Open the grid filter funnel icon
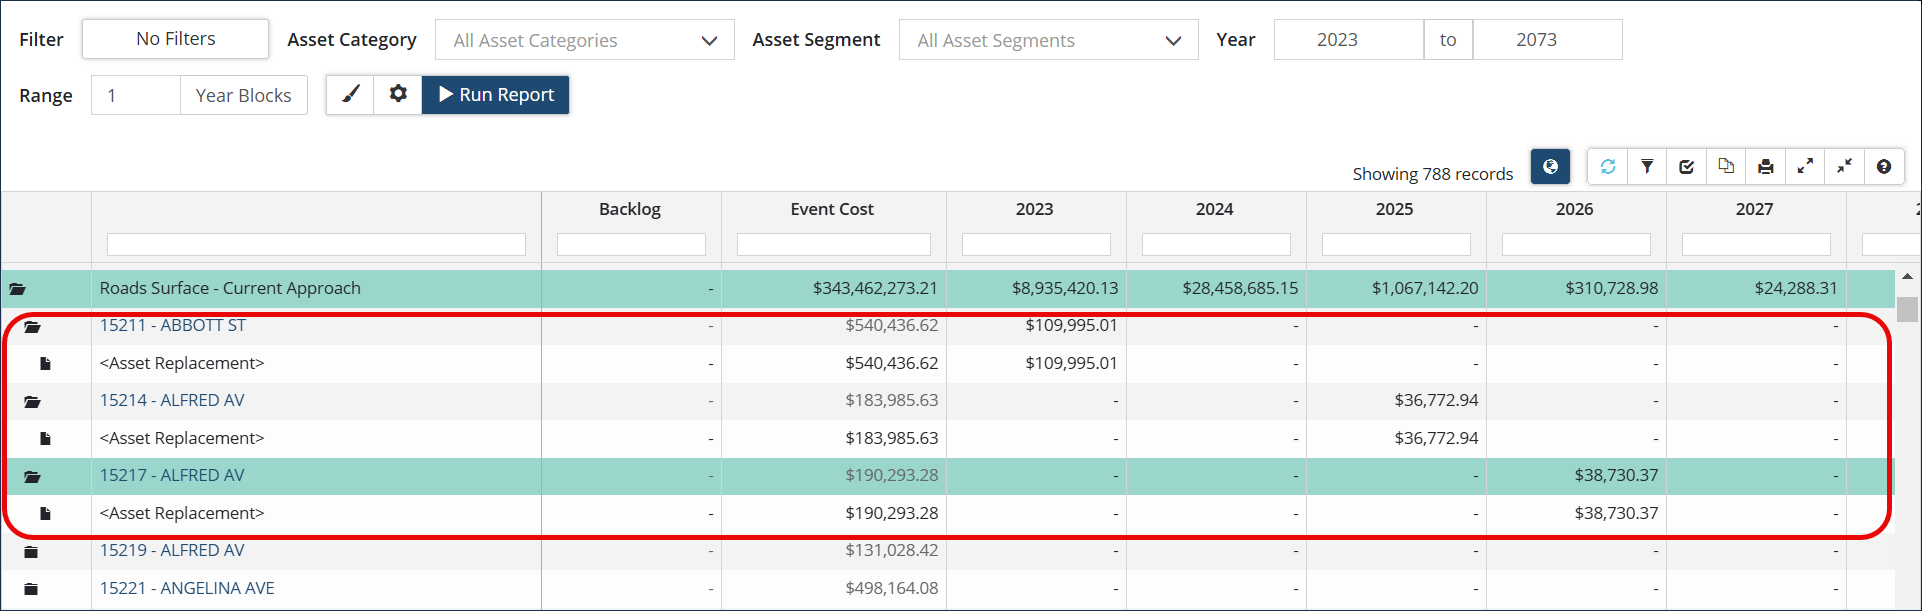 1647,167
